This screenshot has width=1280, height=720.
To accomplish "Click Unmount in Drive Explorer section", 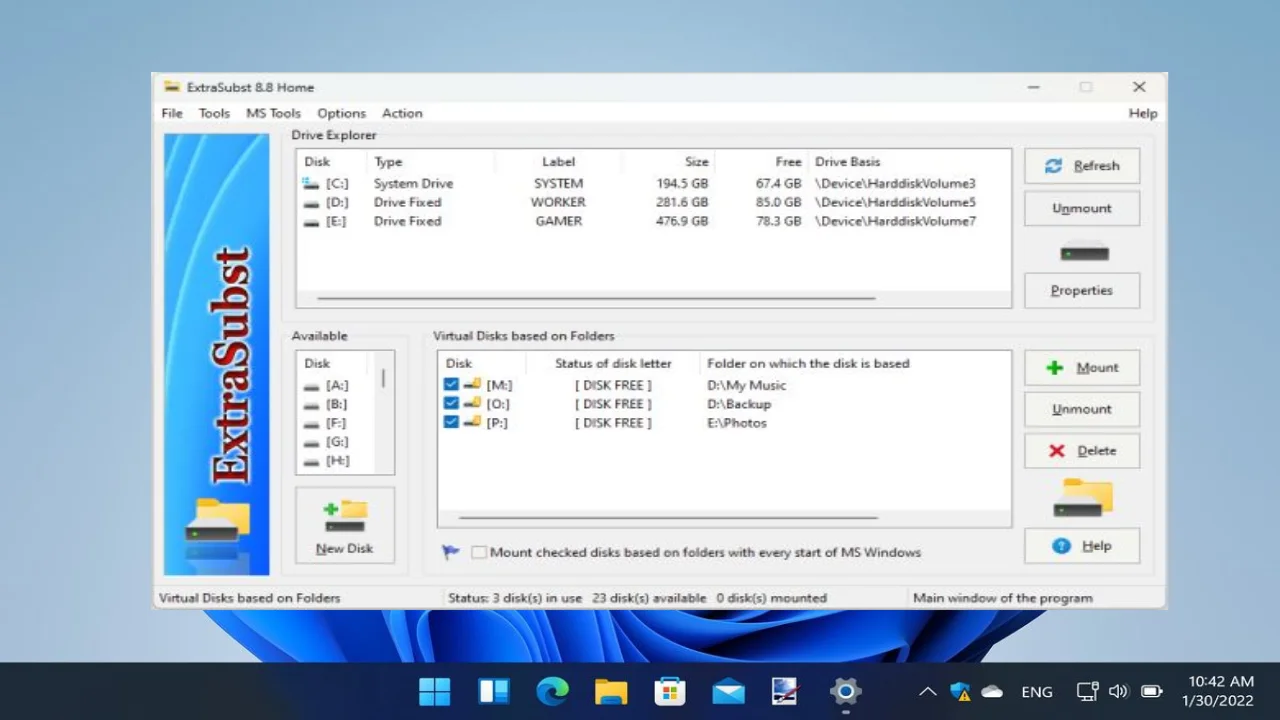I will click(x=1082, y=208).
